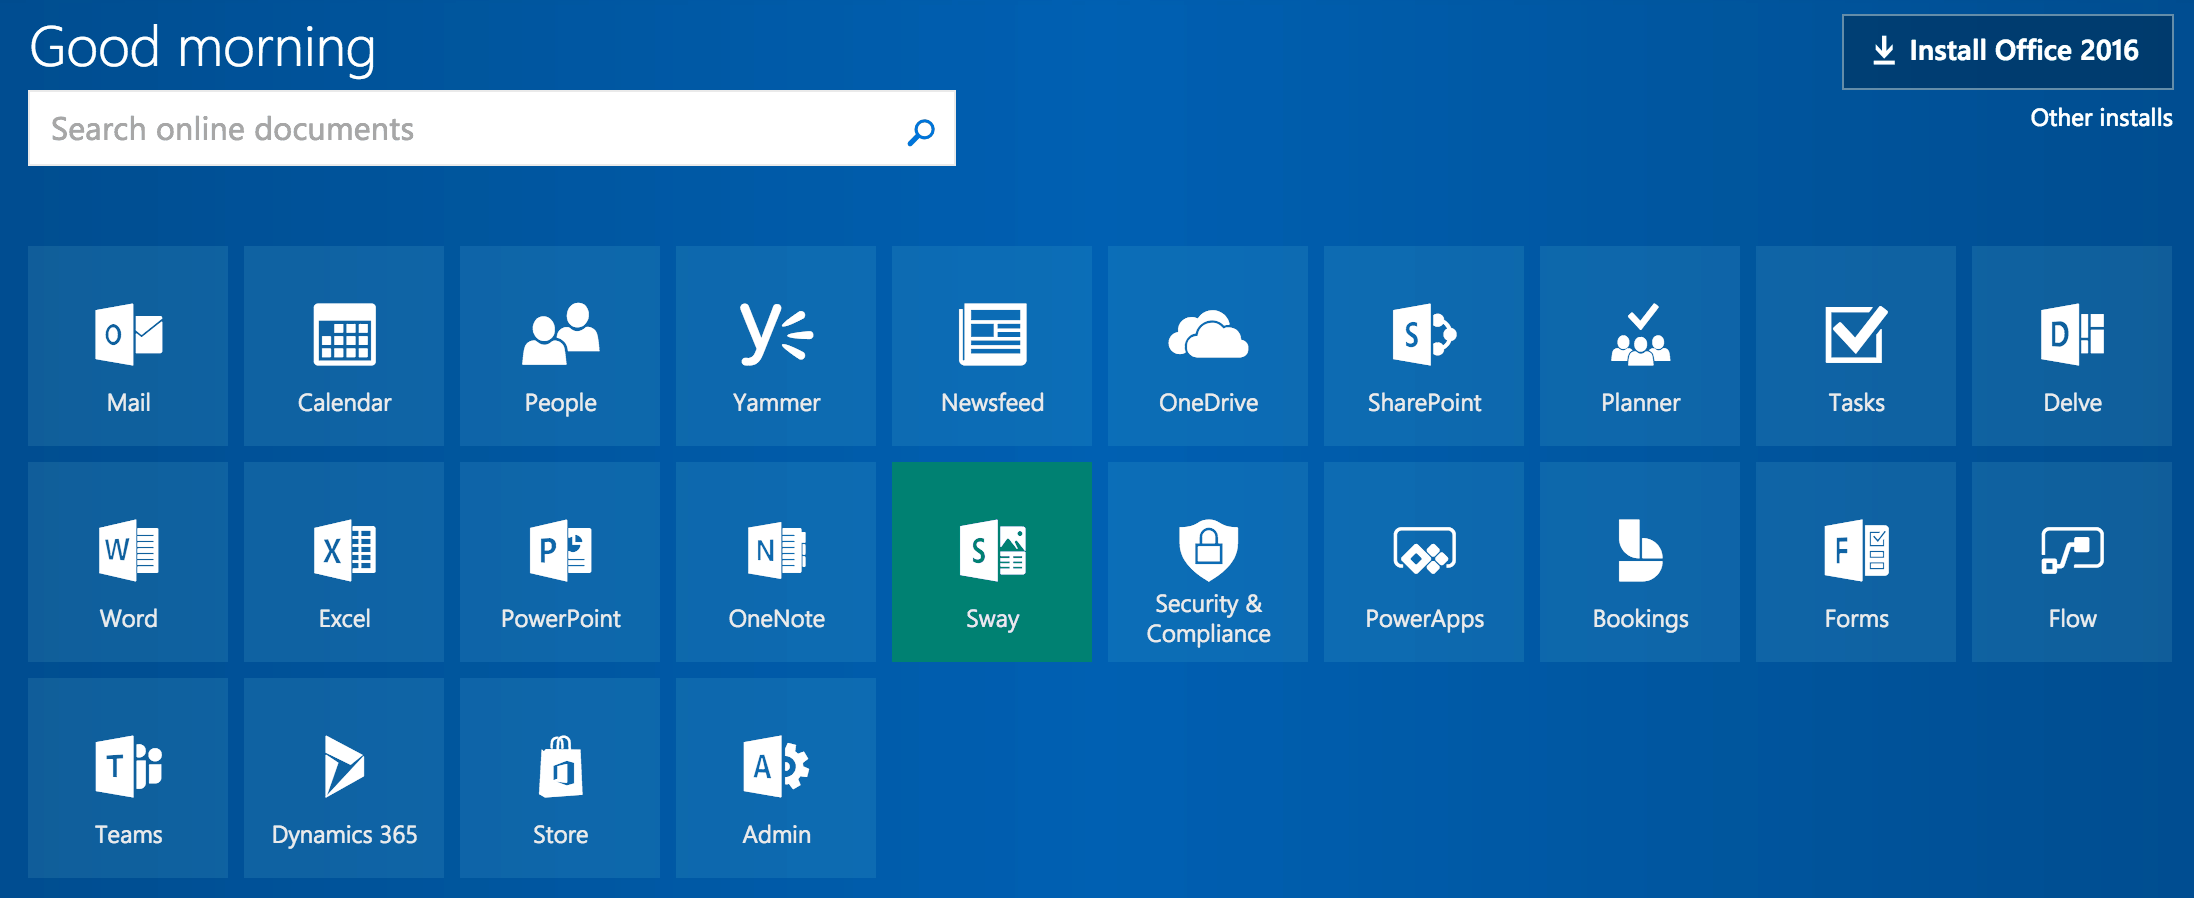The width and height of the screenshot is (2194, 898).
Task: Open the Newsfeed tile
Action: [x=992, y=346]
